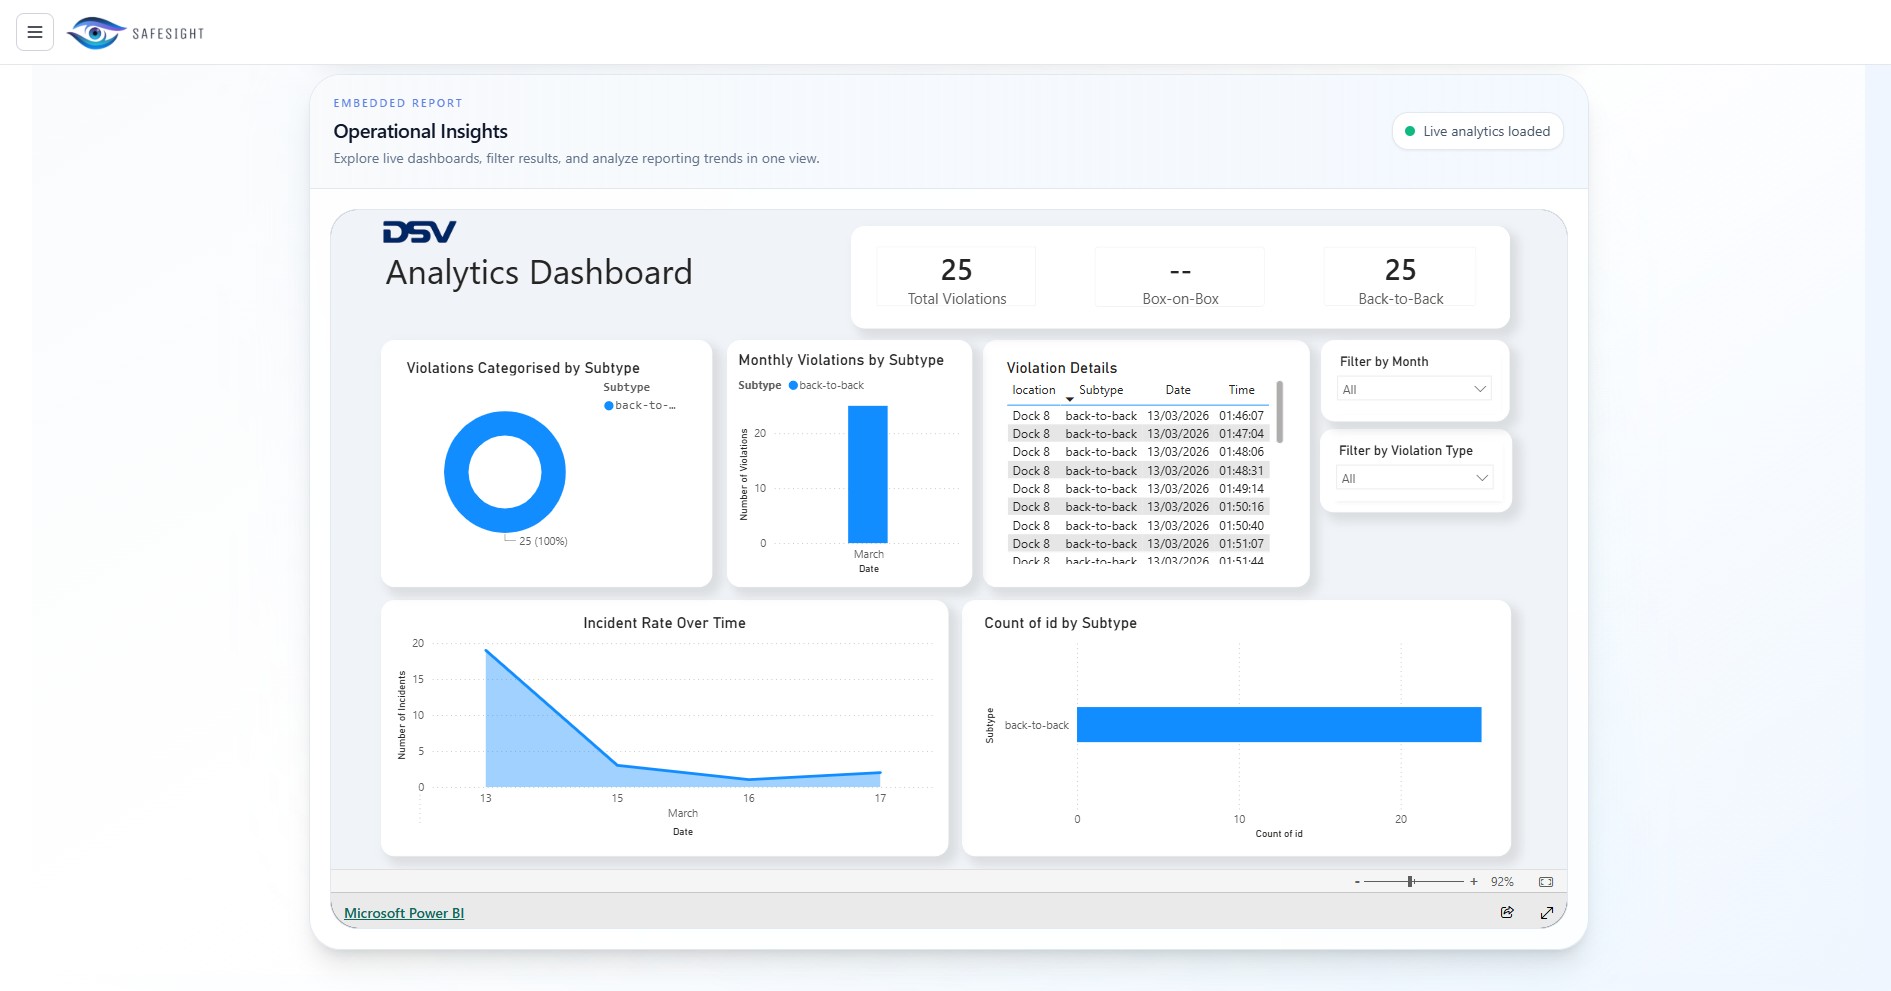Open the Microsoft Power BI link

(404, 913)
